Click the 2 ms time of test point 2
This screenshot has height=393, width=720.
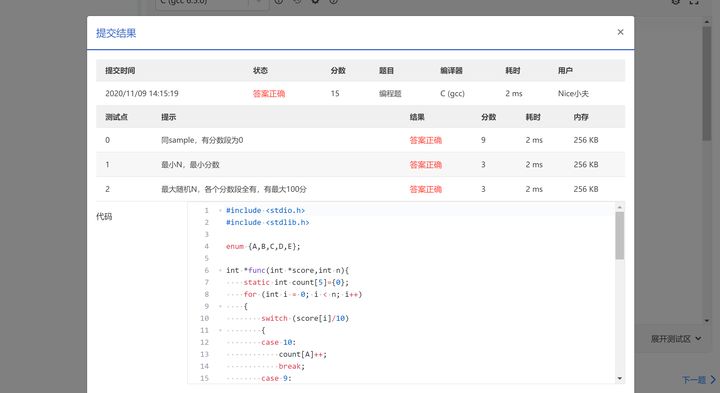click(534, 189)
